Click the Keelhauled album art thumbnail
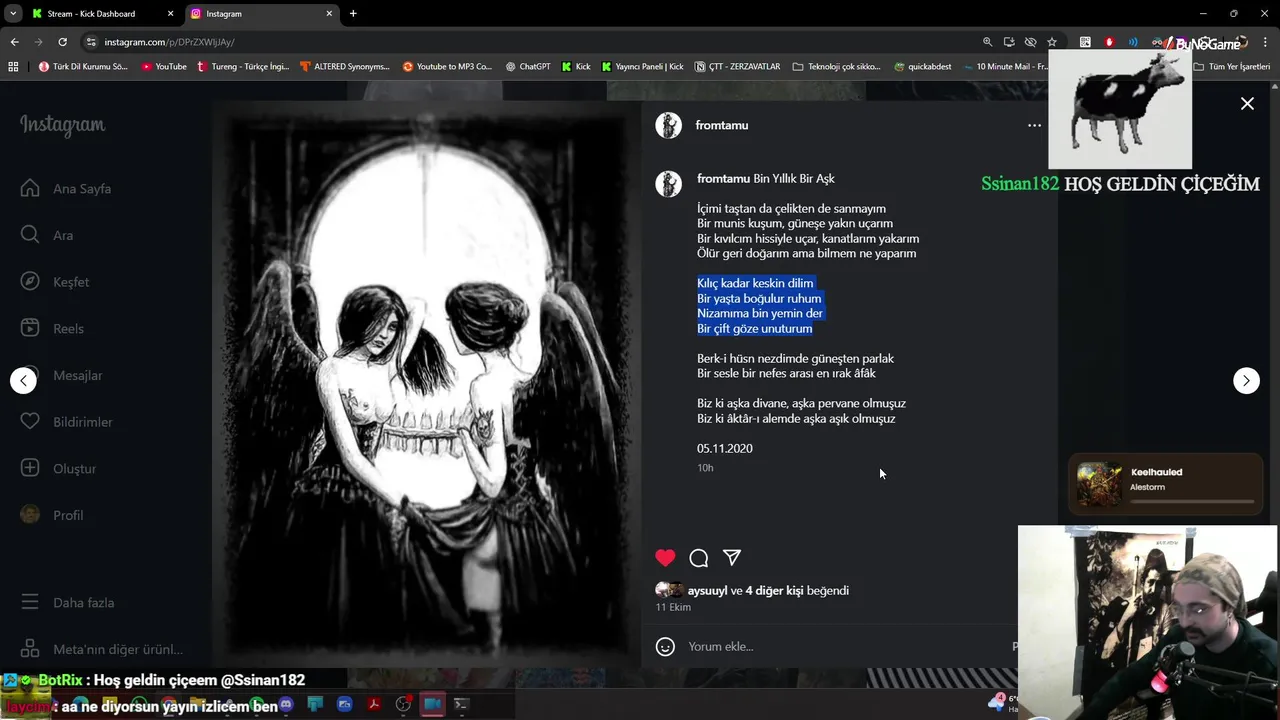 tap(1099, 485)
